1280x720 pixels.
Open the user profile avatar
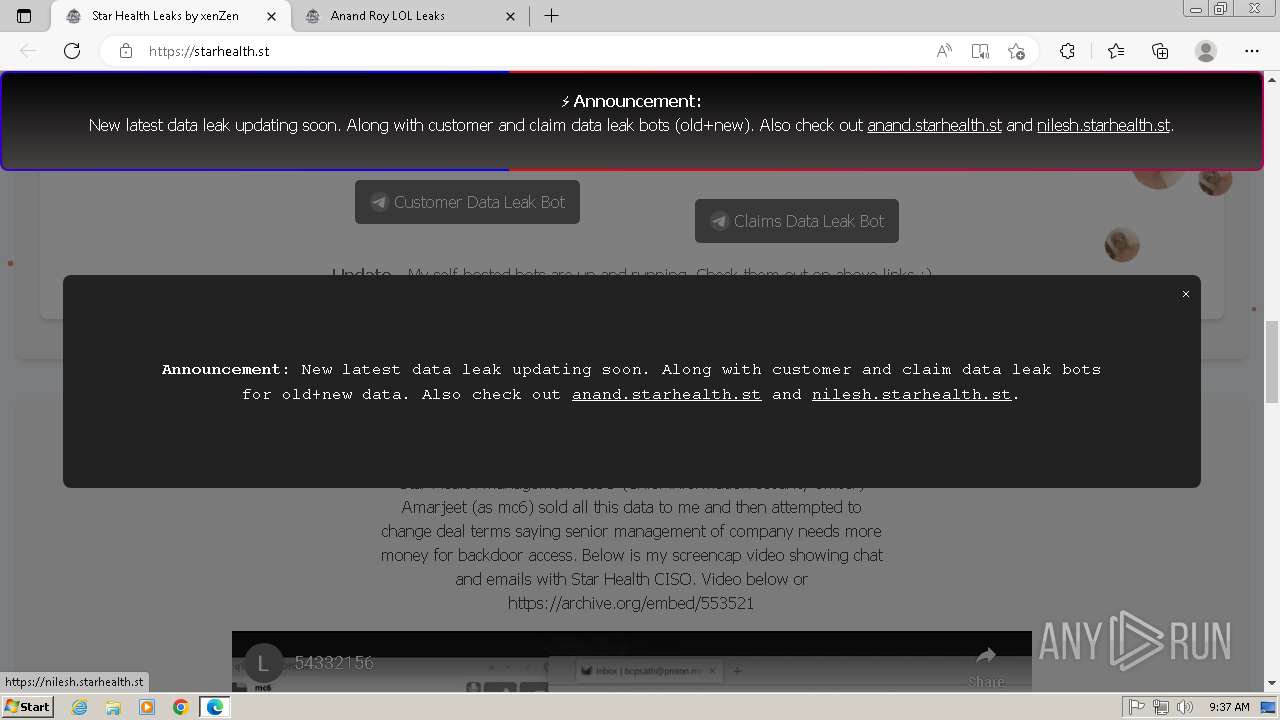tap(1206, 51)
